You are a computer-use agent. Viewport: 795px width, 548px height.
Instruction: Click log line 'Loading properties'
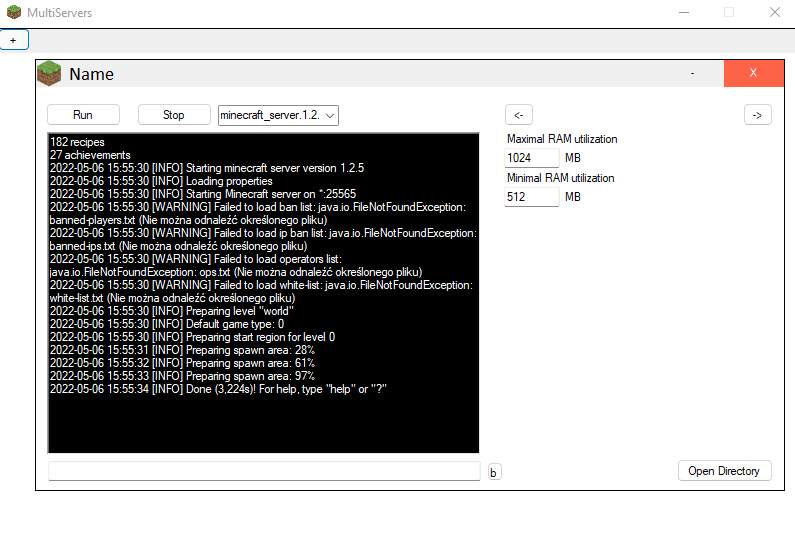(x=161, y=181)
